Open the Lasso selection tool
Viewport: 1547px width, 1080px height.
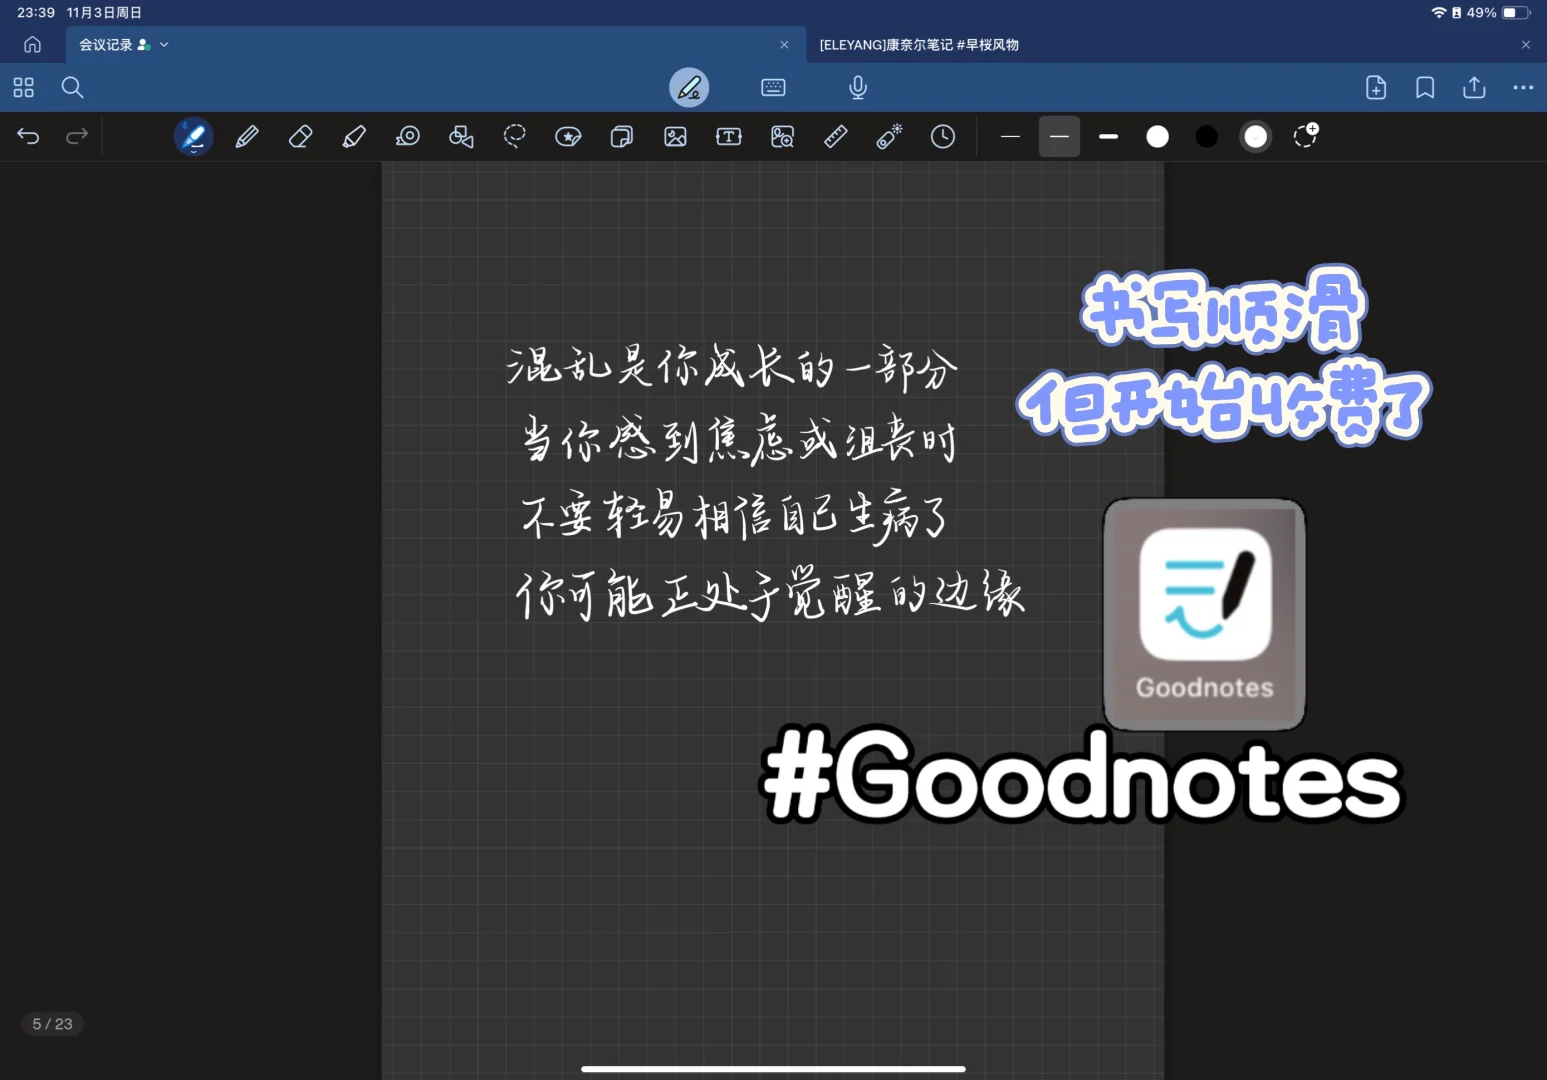coord(515,136)
